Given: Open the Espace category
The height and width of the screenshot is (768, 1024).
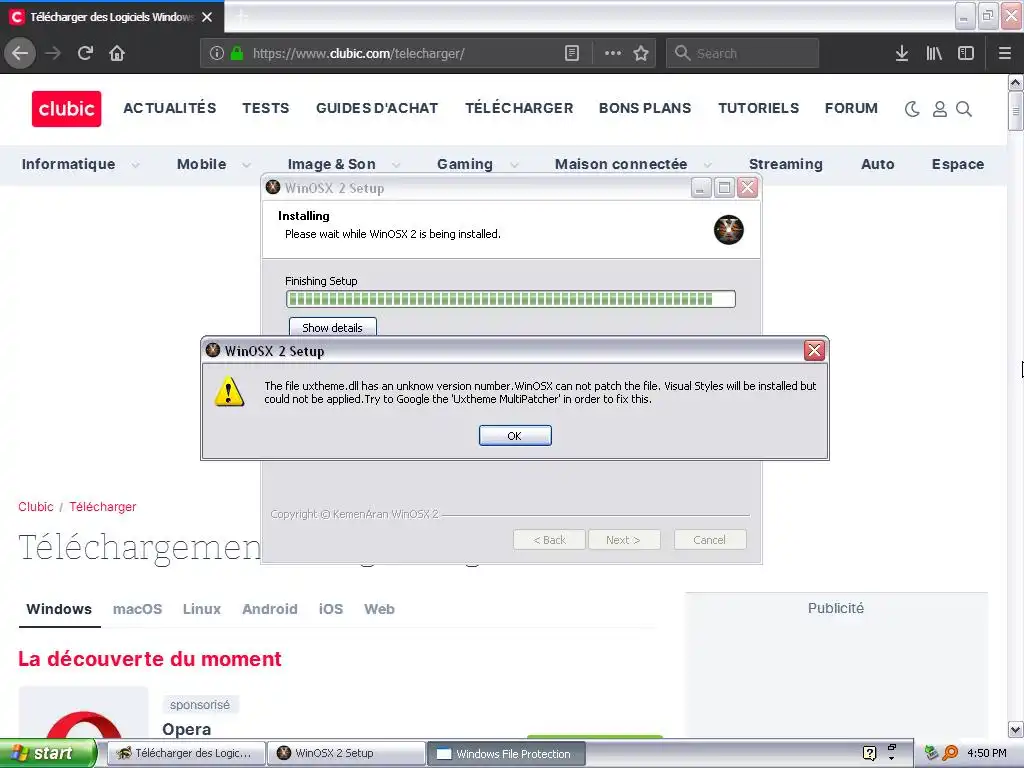Looking at the screenshot, I should pos(957,164).
